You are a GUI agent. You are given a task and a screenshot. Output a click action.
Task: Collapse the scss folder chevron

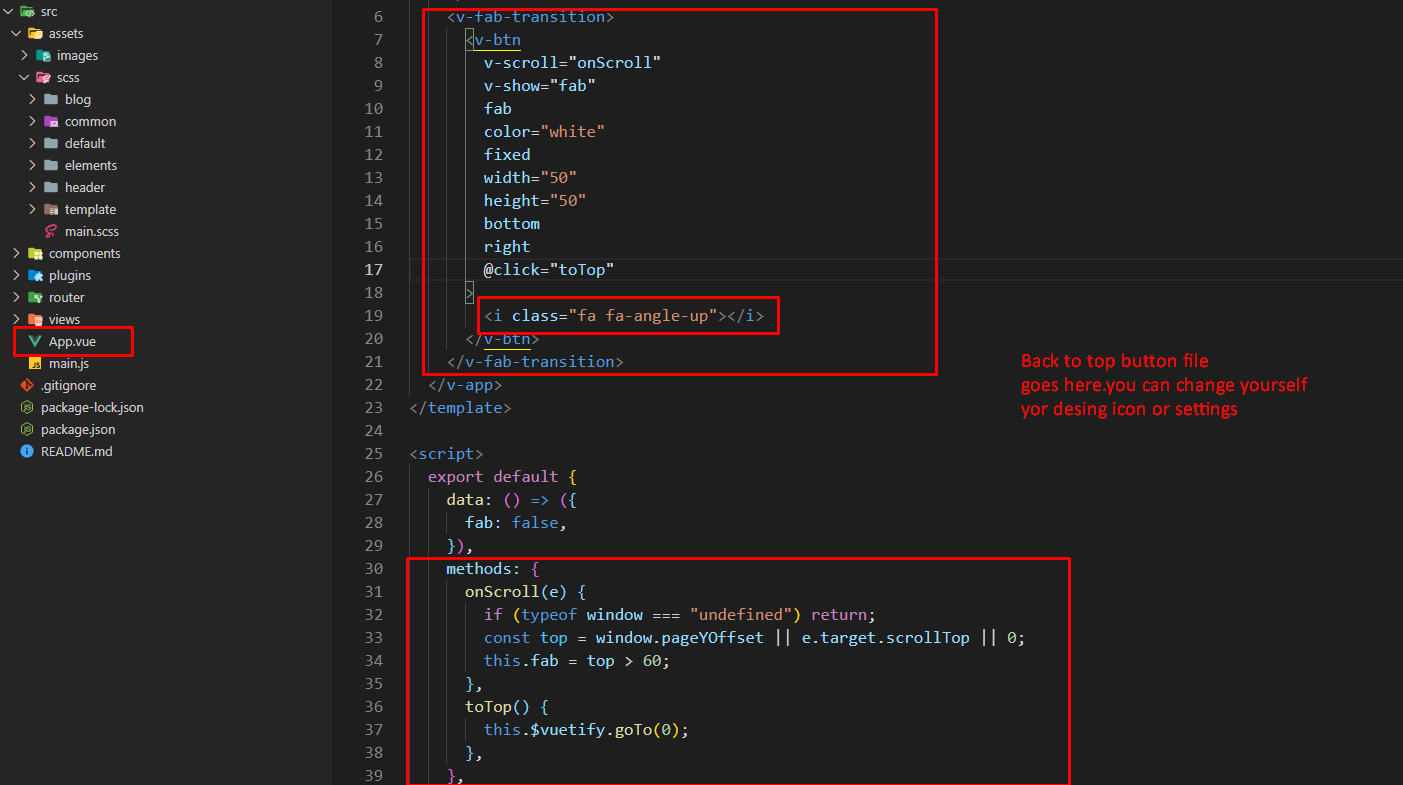point(24,78)
